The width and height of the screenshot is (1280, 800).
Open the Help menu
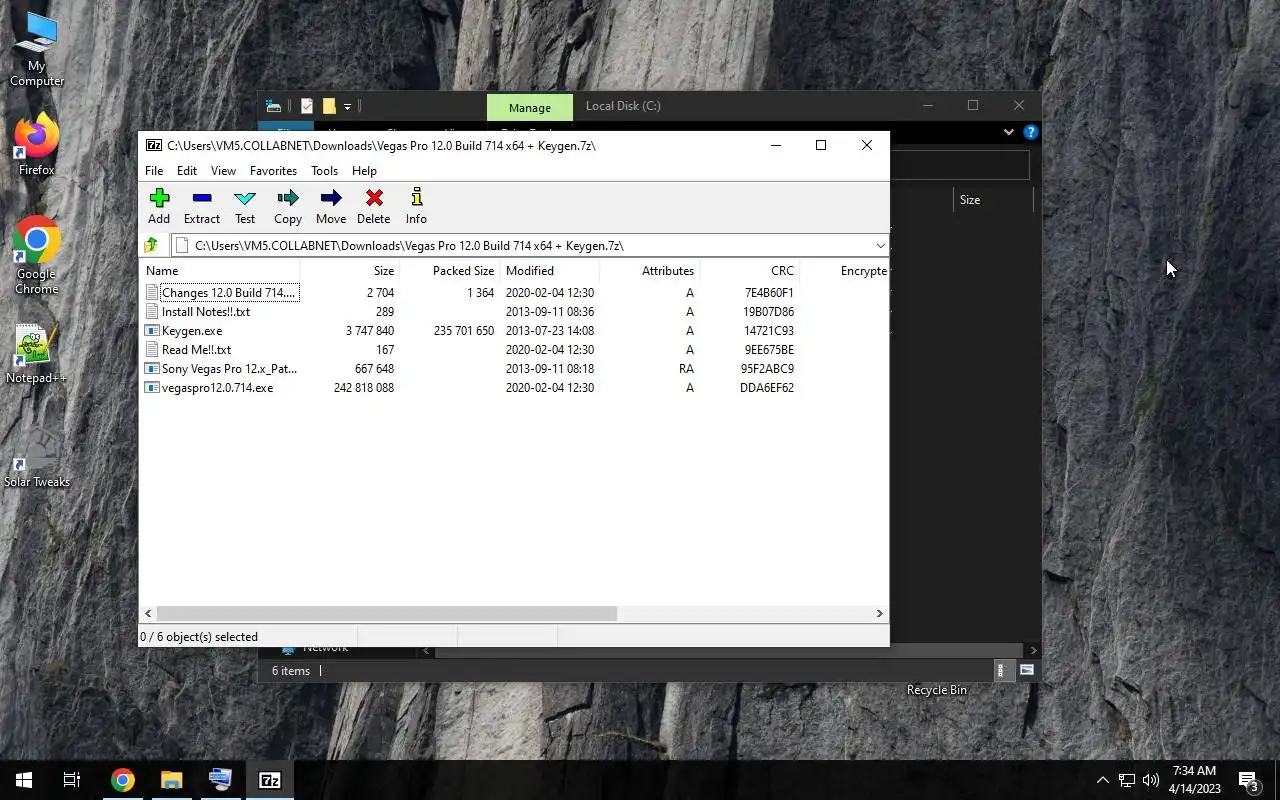[364, 171]
